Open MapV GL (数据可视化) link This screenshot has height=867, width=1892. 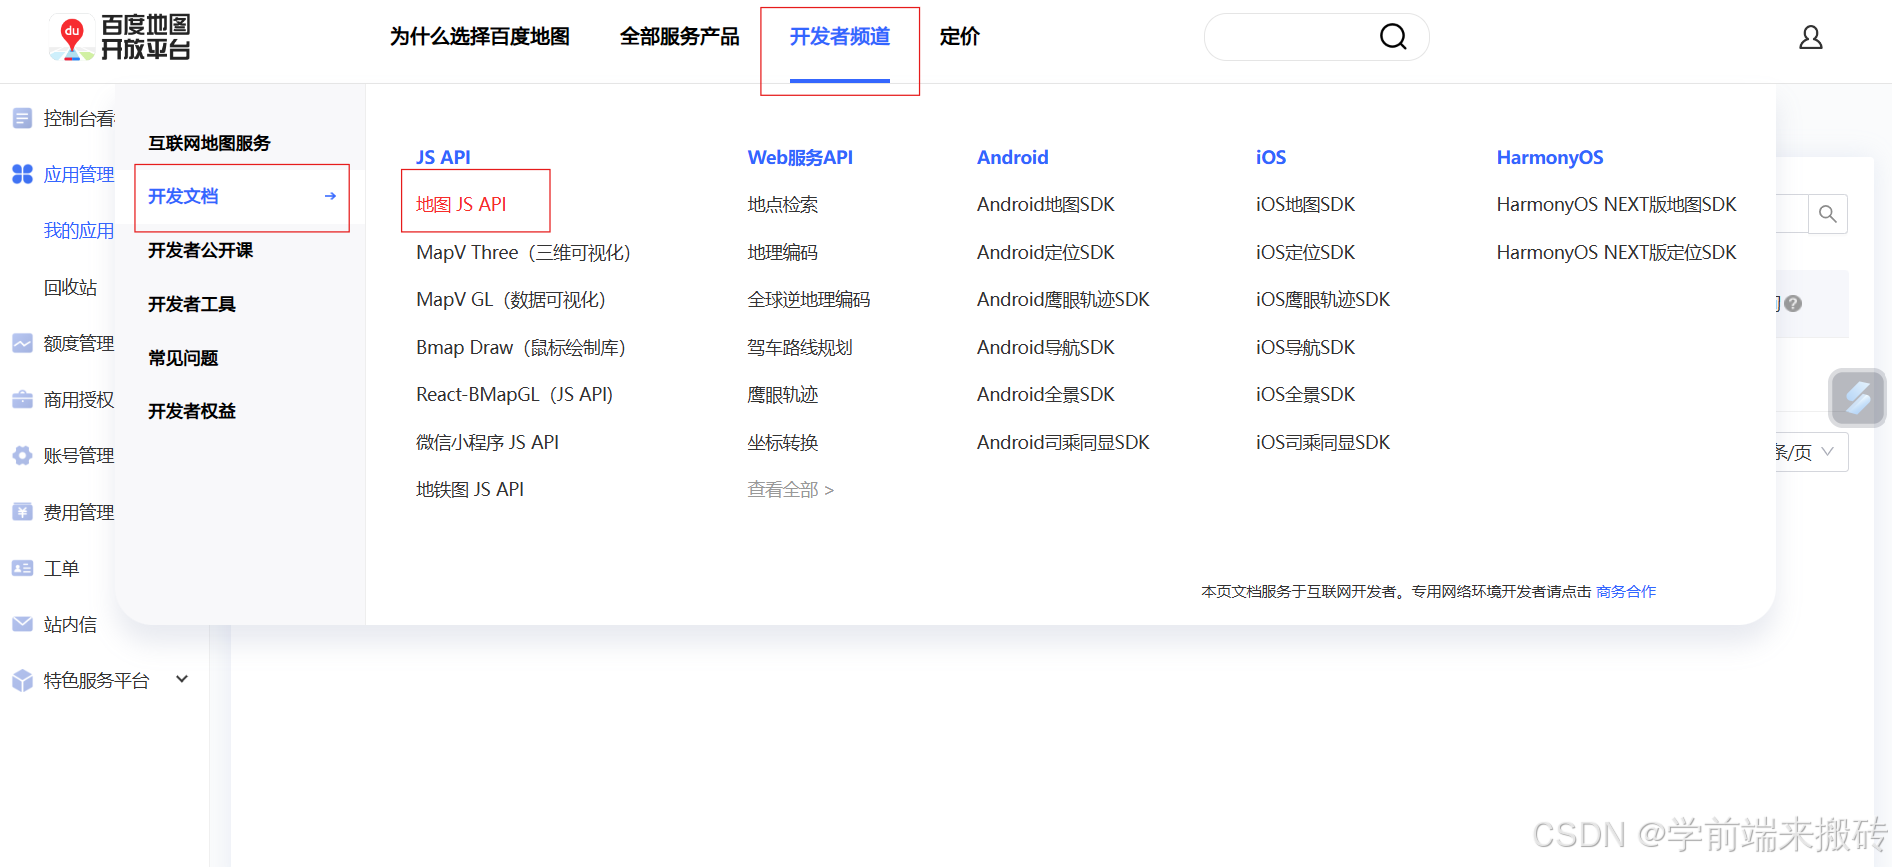(511, 299)
